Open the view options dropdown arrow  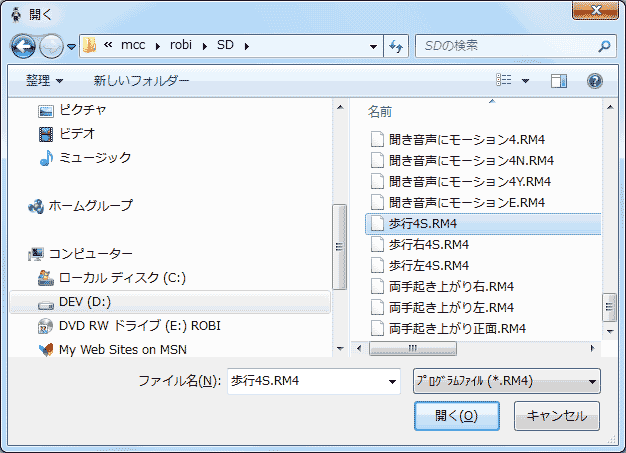tap(525, 81)
